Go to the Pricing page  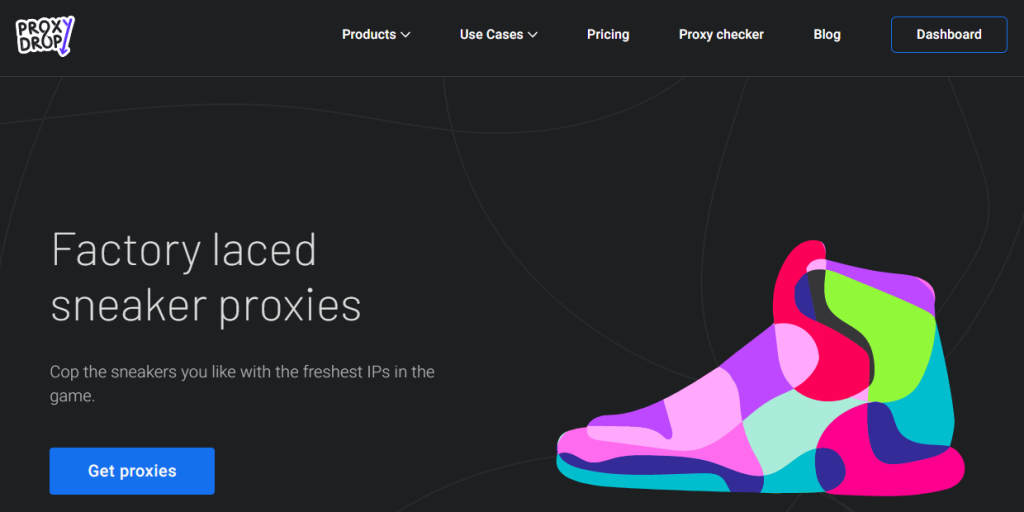click(x=608, y=34)
